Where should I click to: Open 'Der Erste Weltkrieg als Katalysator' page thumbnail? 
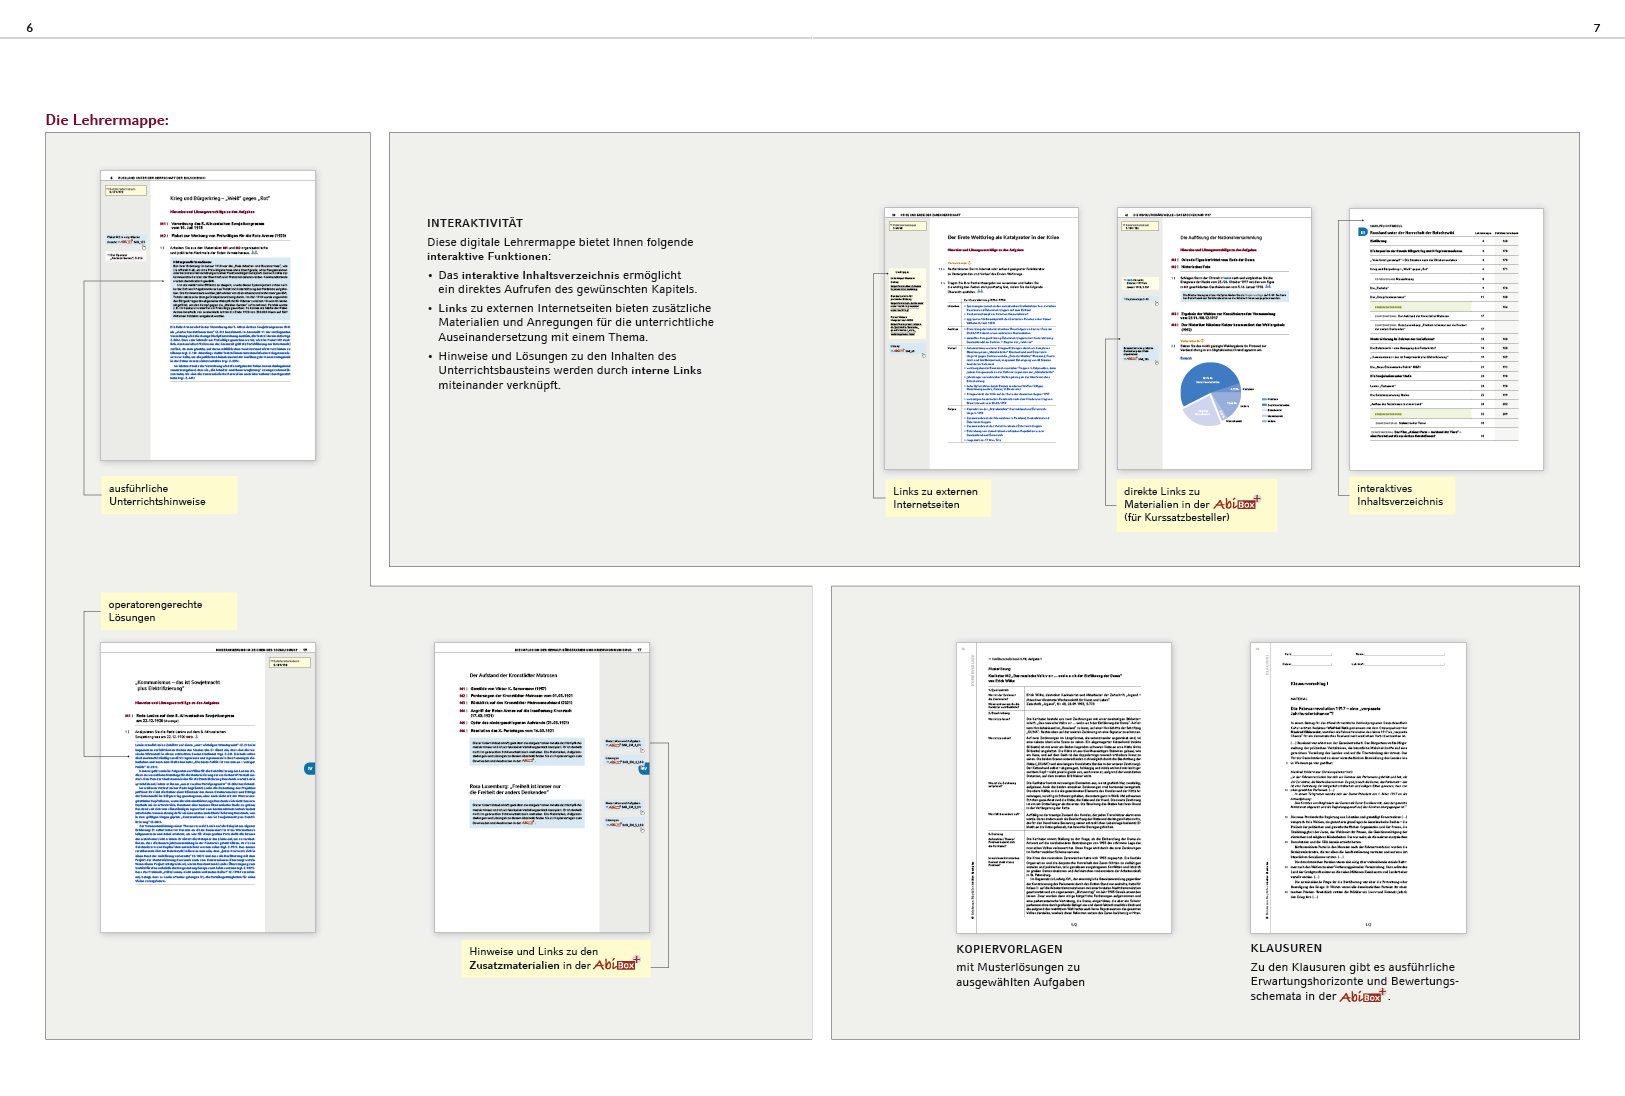981,338
